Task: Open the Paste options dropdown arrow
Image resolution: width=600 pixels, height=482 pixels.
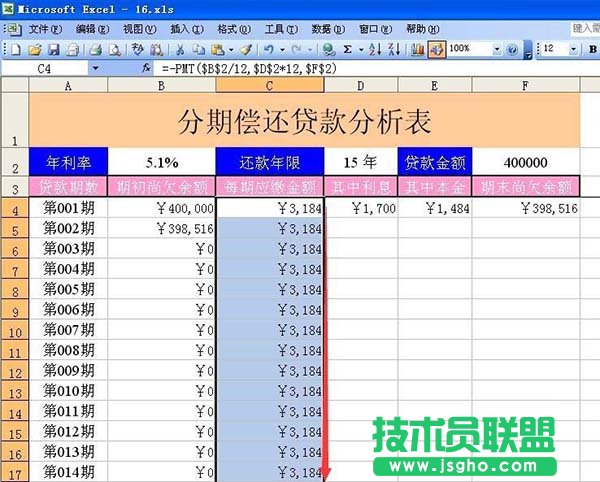Action: point(231,49)
